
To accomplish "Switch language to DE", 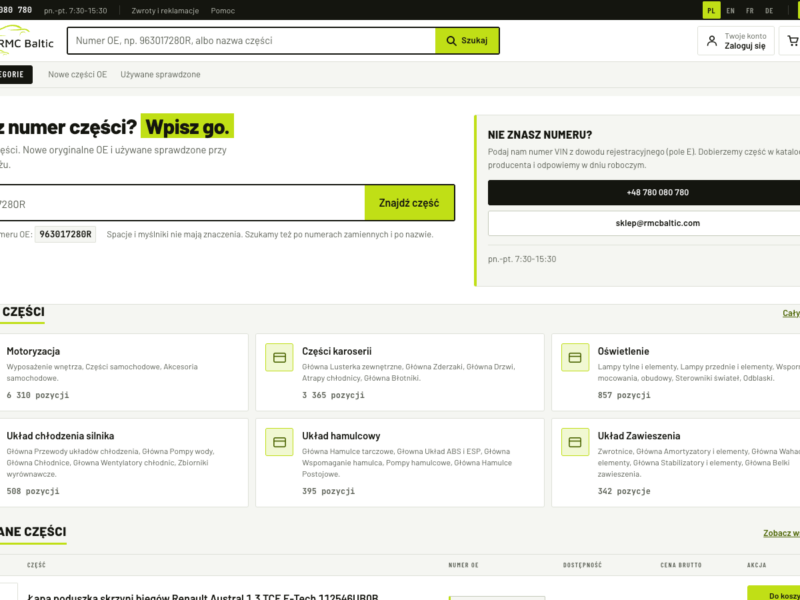I will tap(769, 10).
